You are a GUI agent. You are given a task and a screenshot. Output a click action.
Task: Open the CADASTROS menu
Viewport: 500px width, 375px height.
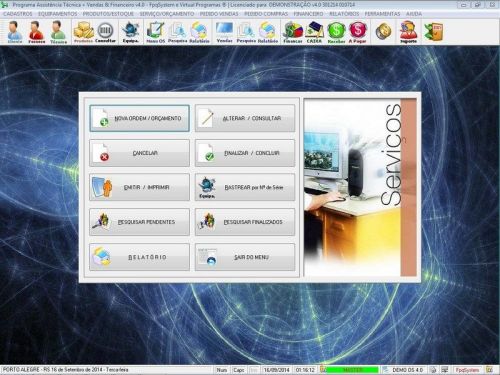pos(18,14)
